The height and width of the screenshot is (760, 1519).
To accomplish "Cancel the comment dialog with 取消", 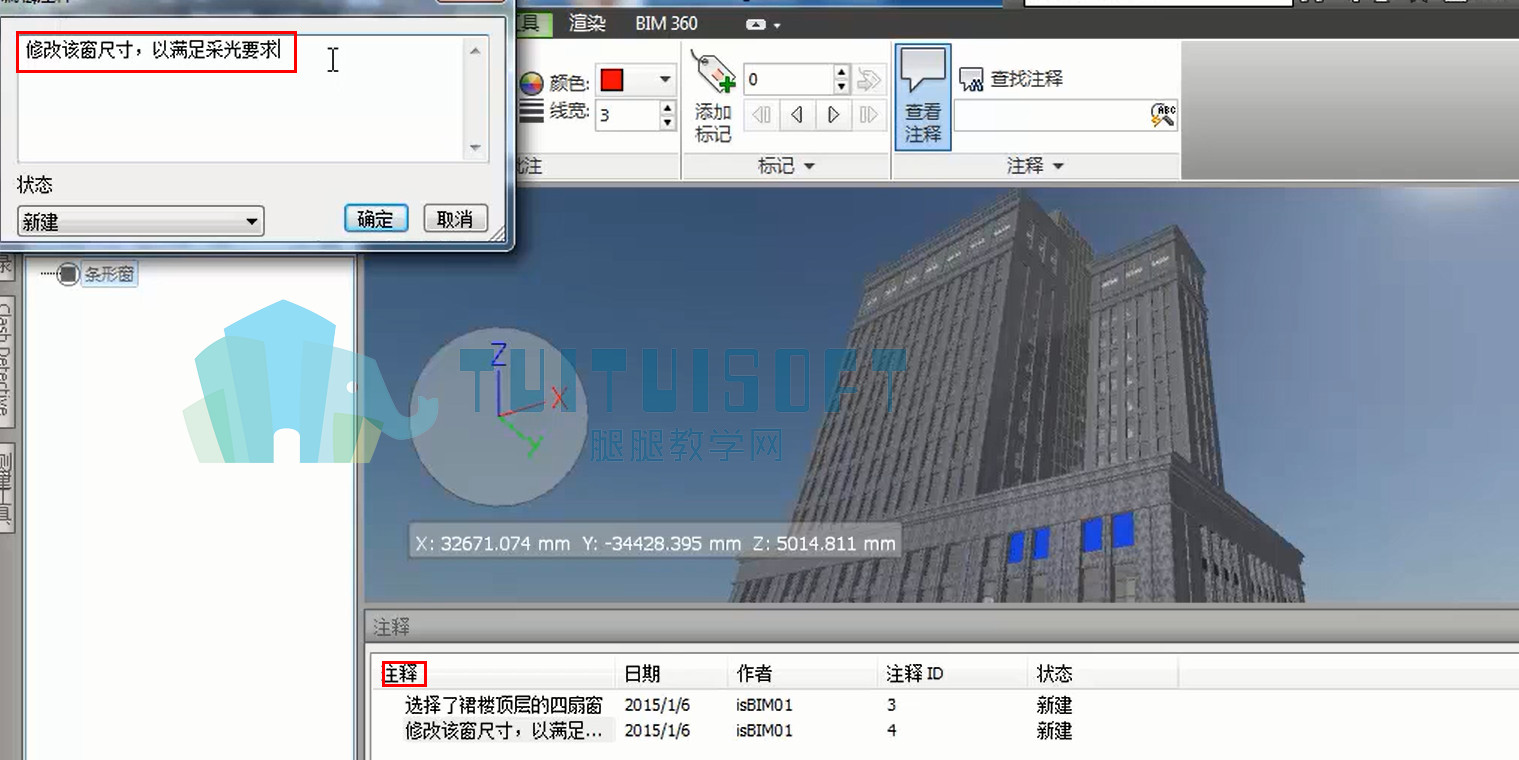I will coord(455,219).
